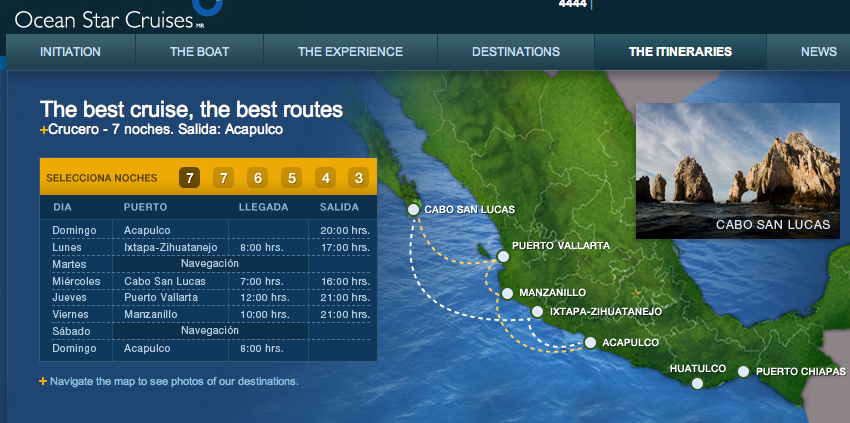Select the Huatulco map marker
Screen dimensions: 850x423
pyautogui.click(x=698, y=381)
